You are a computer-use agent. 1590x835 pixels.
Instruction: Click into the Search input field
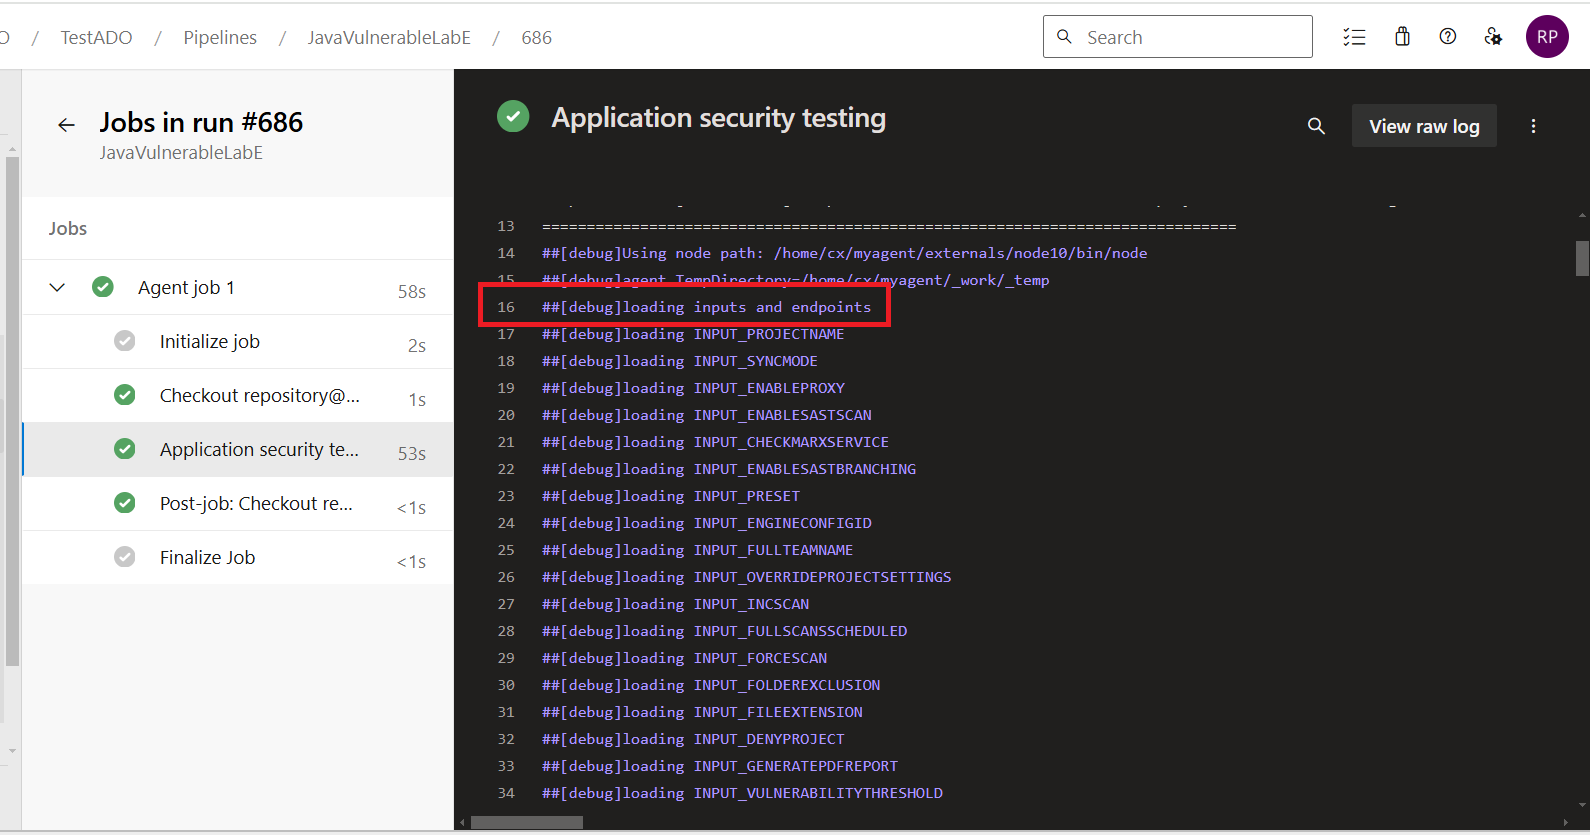click(x=1177, y=37)
